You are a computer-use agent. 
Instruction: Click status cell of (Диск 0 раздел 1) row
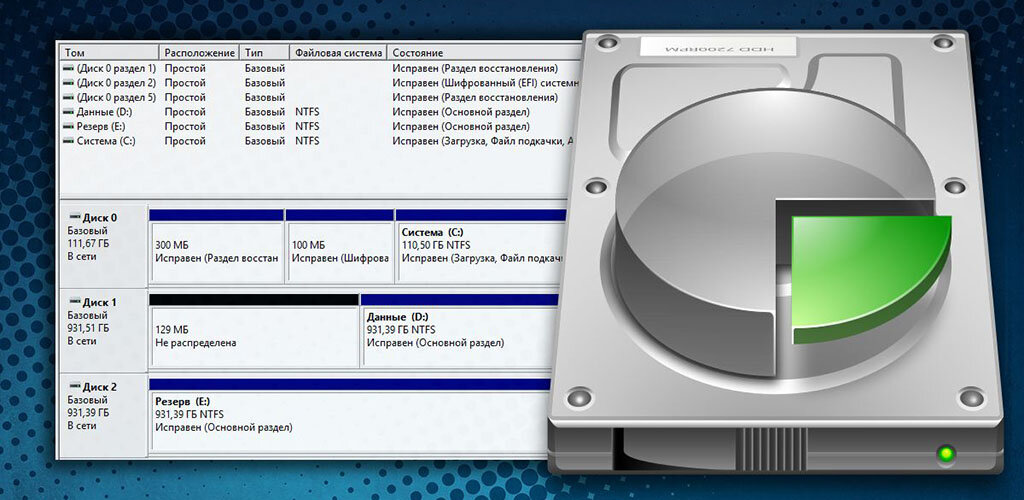click(475, 69)
